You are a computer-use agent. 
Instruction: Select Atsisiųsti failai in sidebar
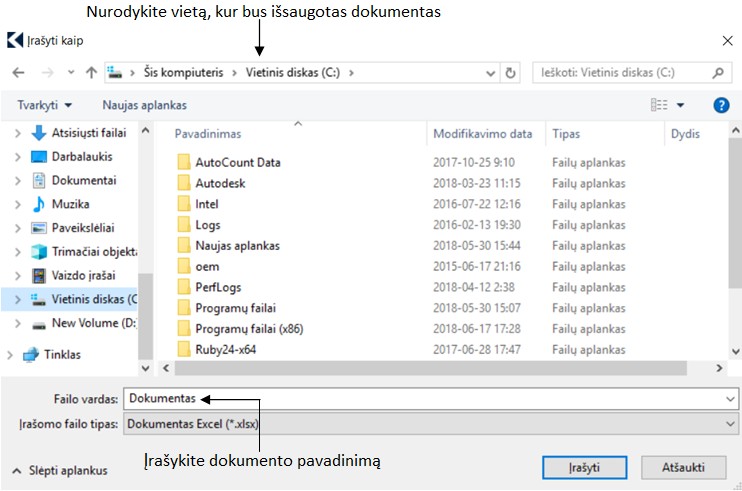[88, 133]
